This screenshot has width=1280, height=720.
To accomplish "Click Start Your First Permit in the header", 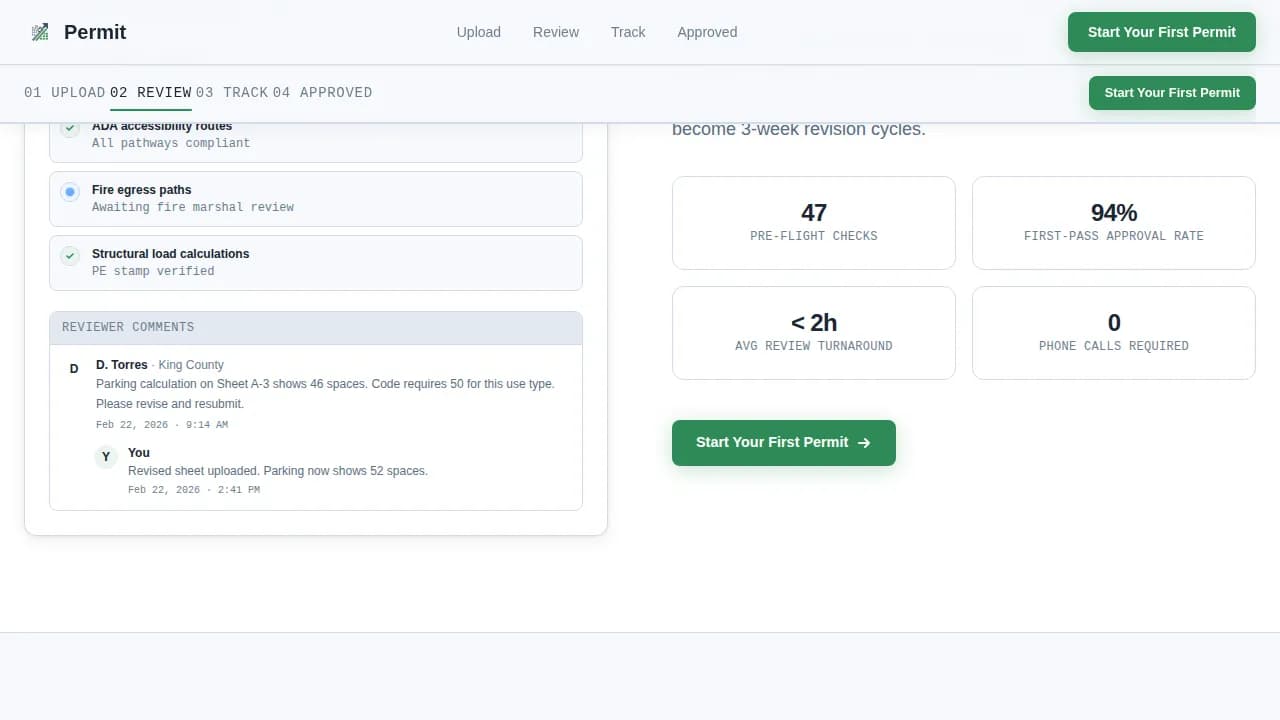I will pyautogui.click(x=1161, y=31).
